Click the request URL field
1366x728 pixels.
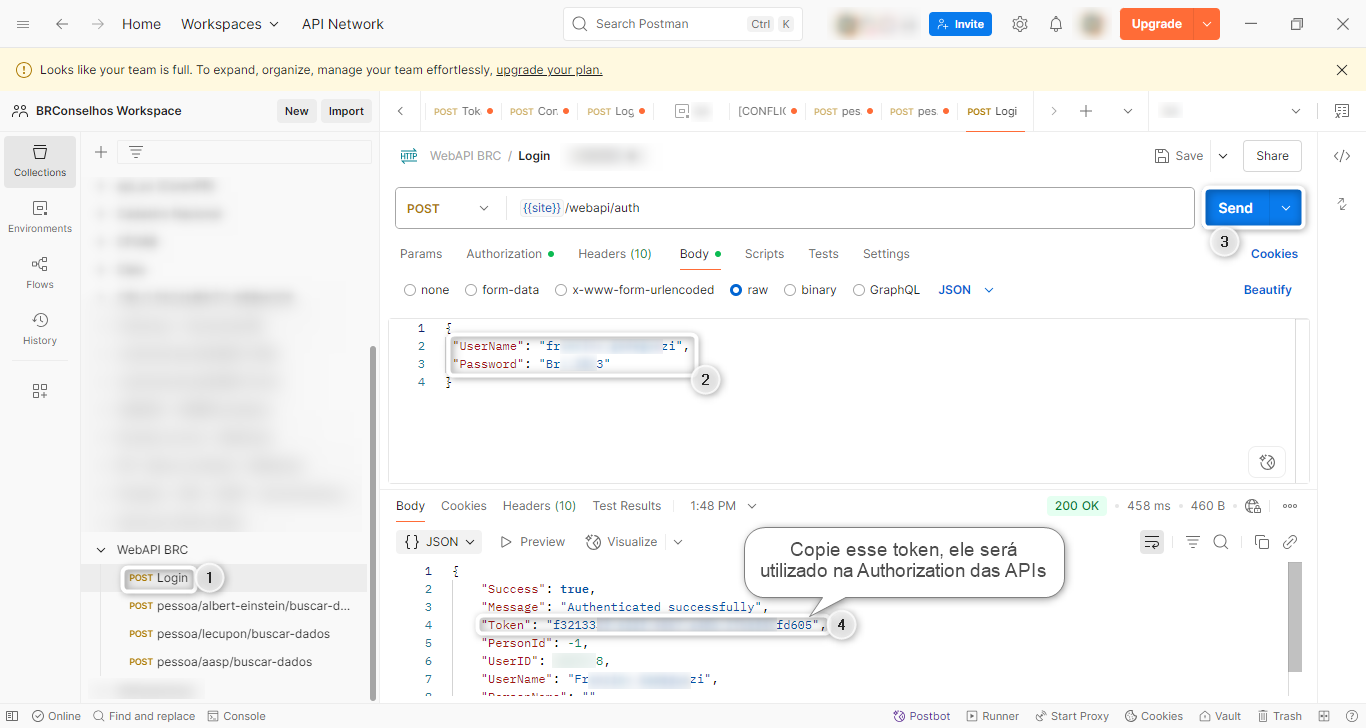(x=850, y=208)
